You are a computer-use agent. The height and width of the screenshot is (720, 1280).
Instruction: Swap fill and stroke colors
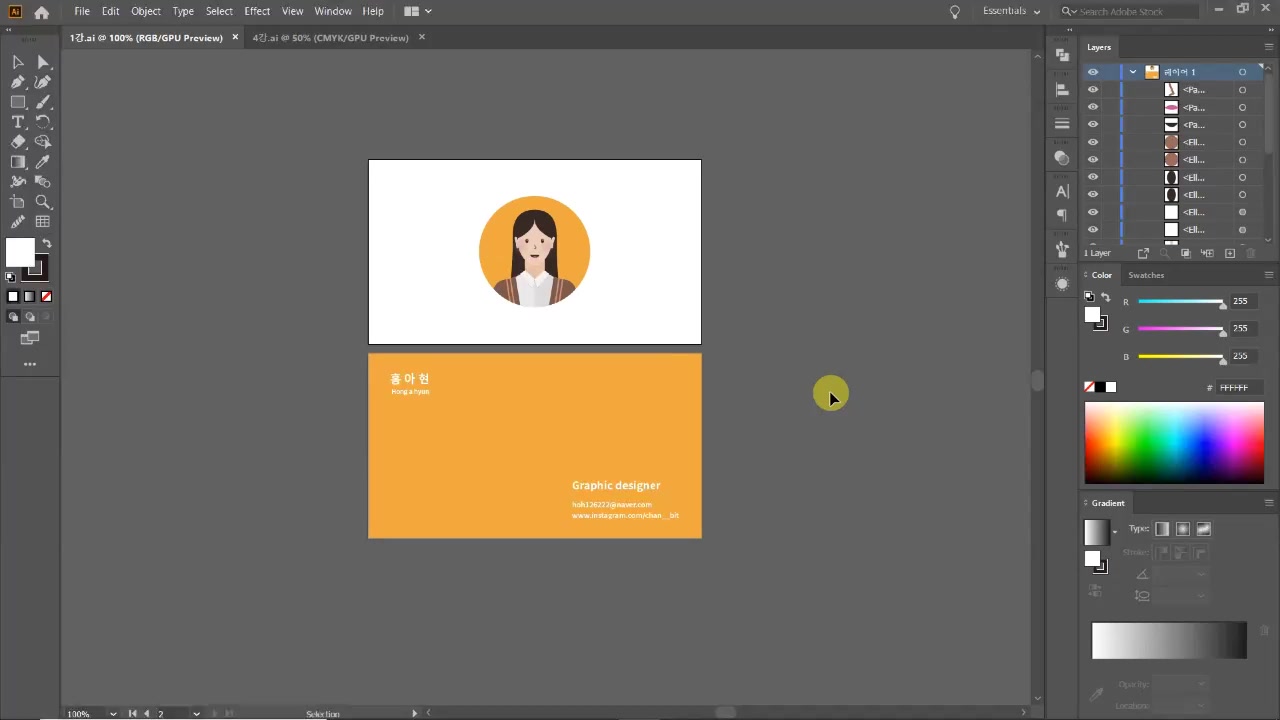(x=46, y=244)
